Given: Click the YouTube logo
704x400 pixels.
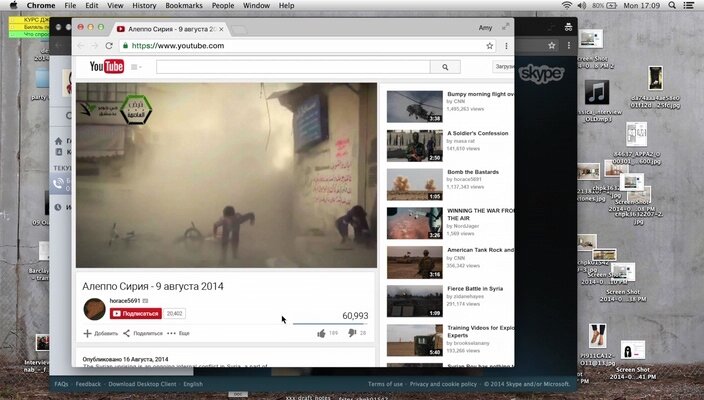Looking at the screenshot, I should (x=106, y=67).
